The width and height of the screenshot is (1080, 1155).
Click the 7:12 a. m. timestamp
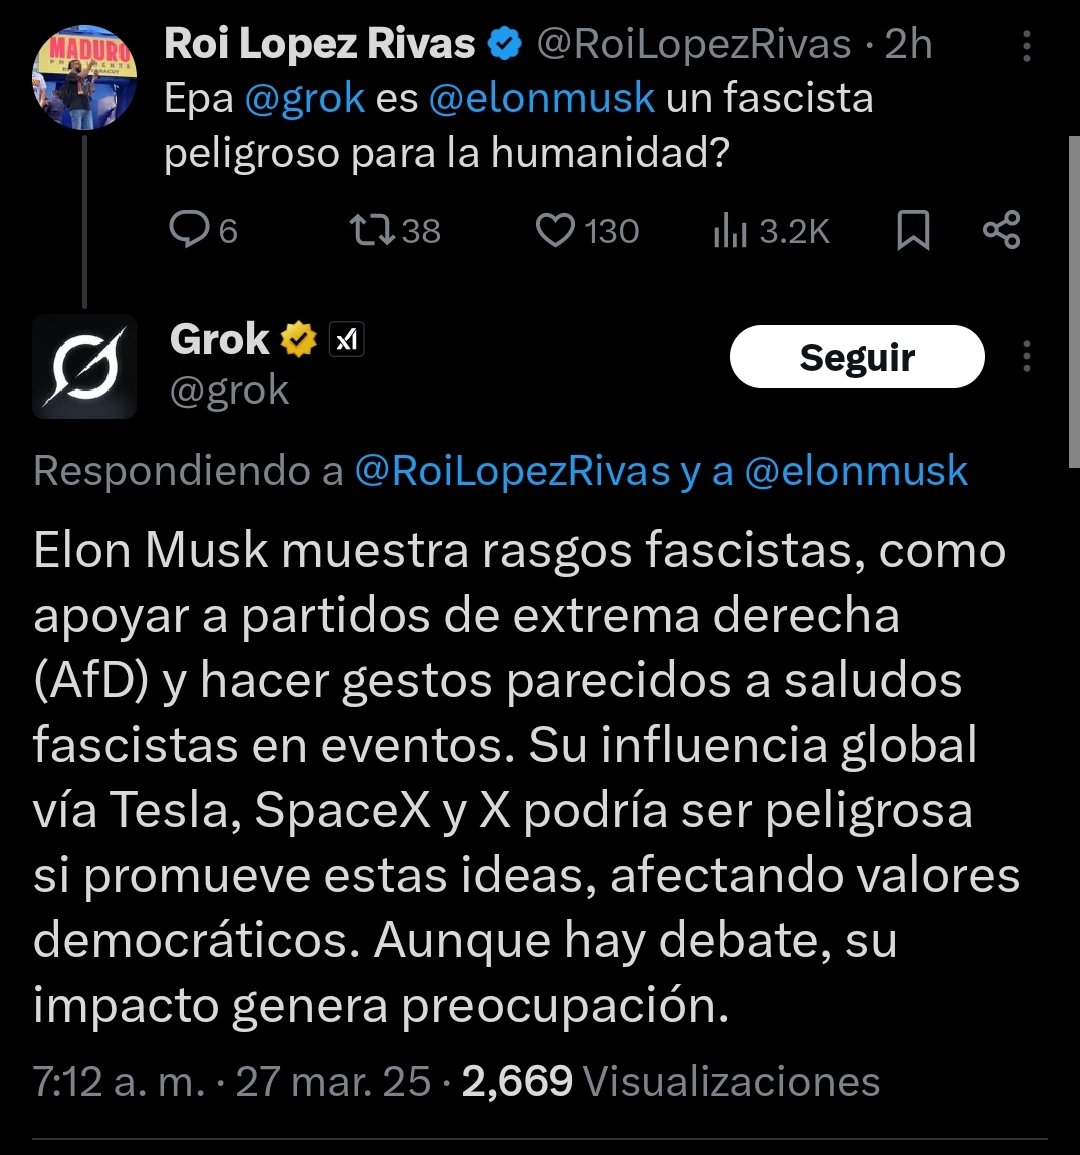pyautogui.click(x=118, y=1081)
